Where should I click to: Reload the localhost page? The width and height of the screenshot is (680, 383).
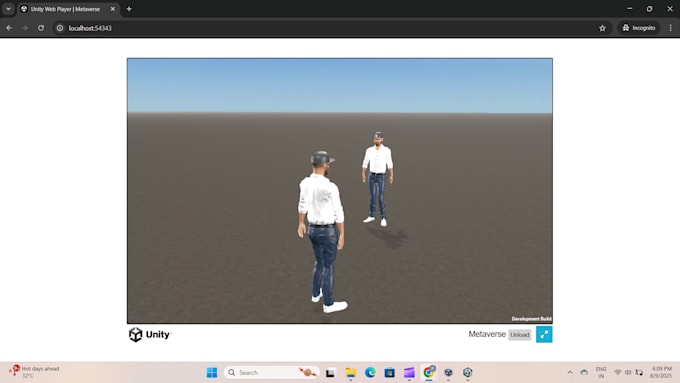click(41, 28)
